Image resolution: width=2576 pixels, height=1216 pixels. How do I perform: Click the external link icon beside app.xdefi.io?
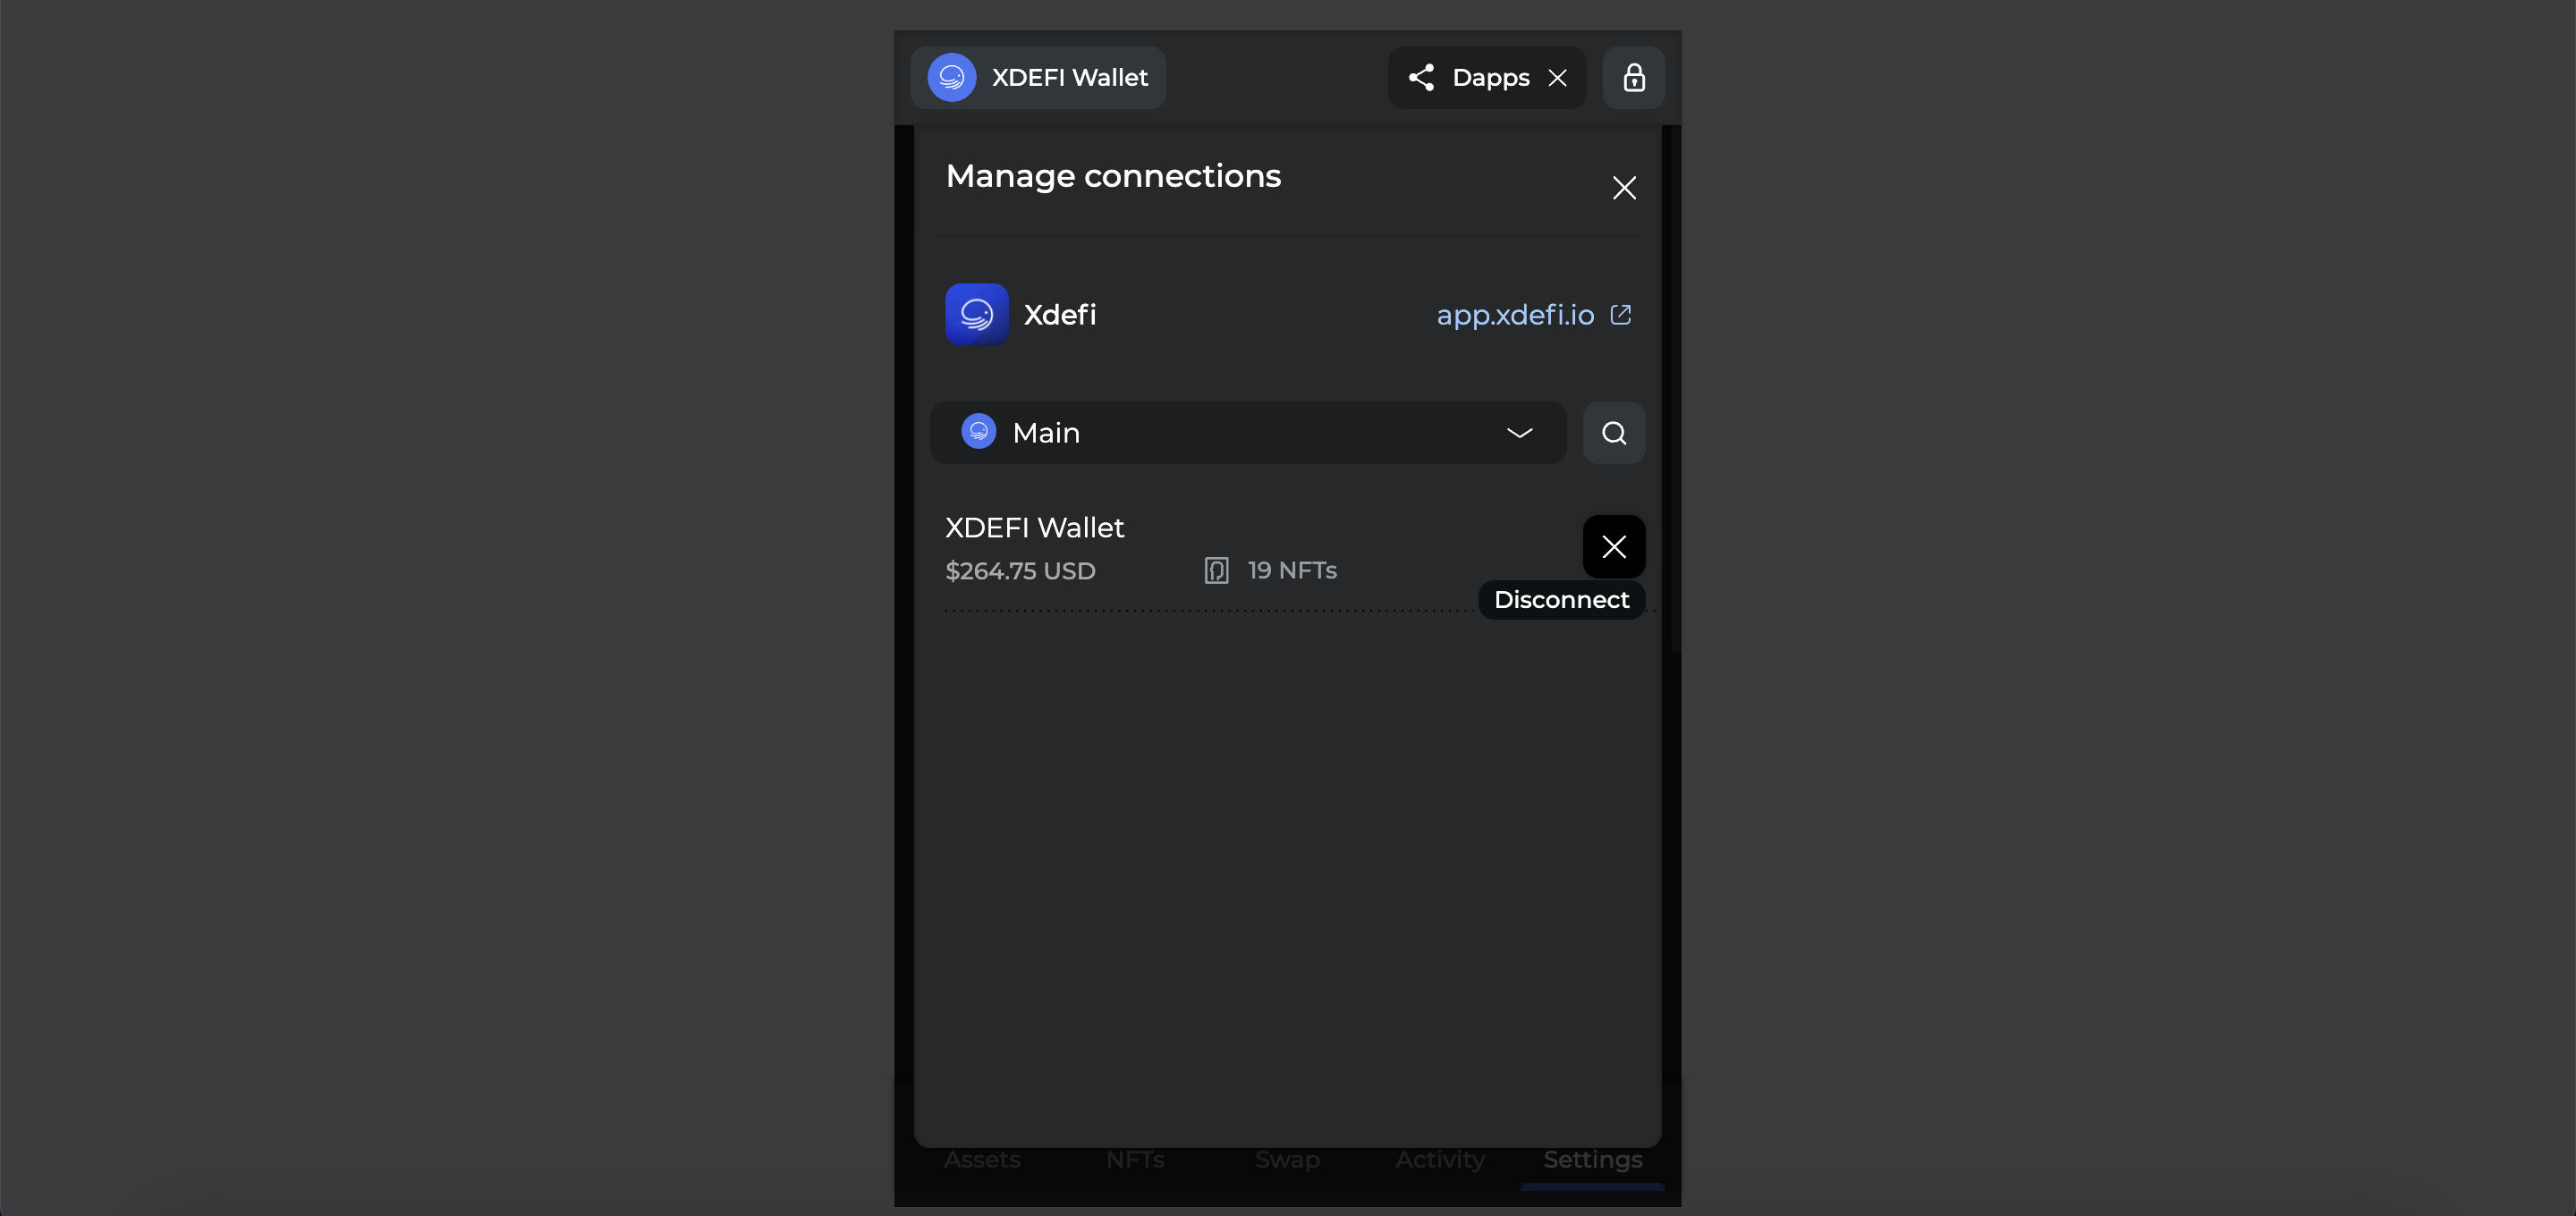pos(1620,315)
